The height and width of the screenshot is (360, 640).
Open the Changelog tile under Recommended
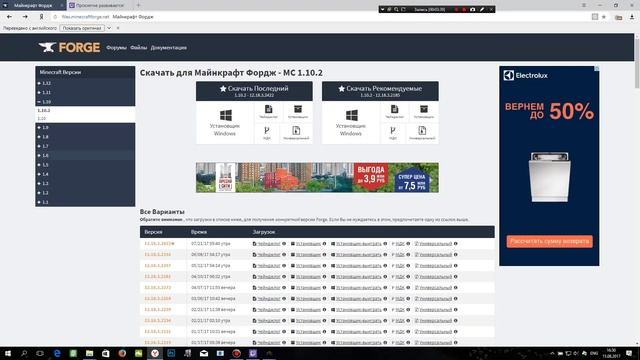(x=394, y=111)
